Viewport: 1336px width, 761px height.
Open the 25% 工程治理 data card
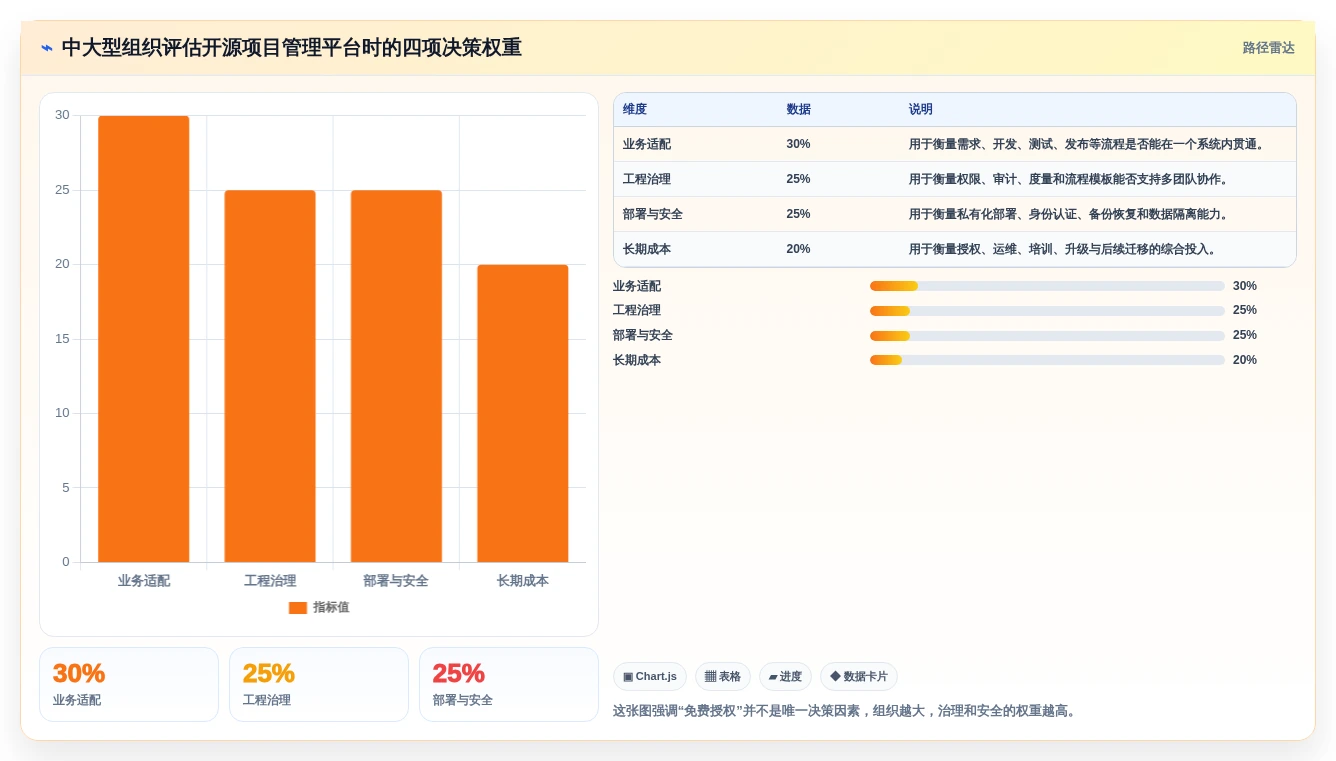[x=319, y=684]
